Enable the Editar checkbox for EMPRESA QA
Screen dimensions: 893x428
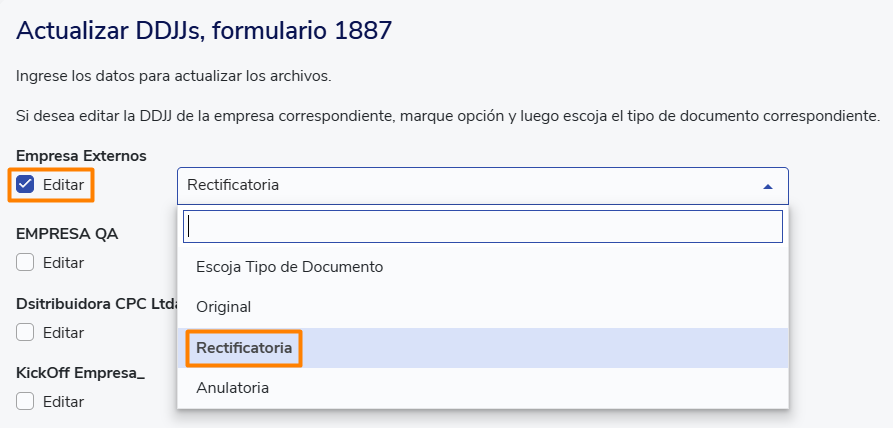[x=26, y=263]
